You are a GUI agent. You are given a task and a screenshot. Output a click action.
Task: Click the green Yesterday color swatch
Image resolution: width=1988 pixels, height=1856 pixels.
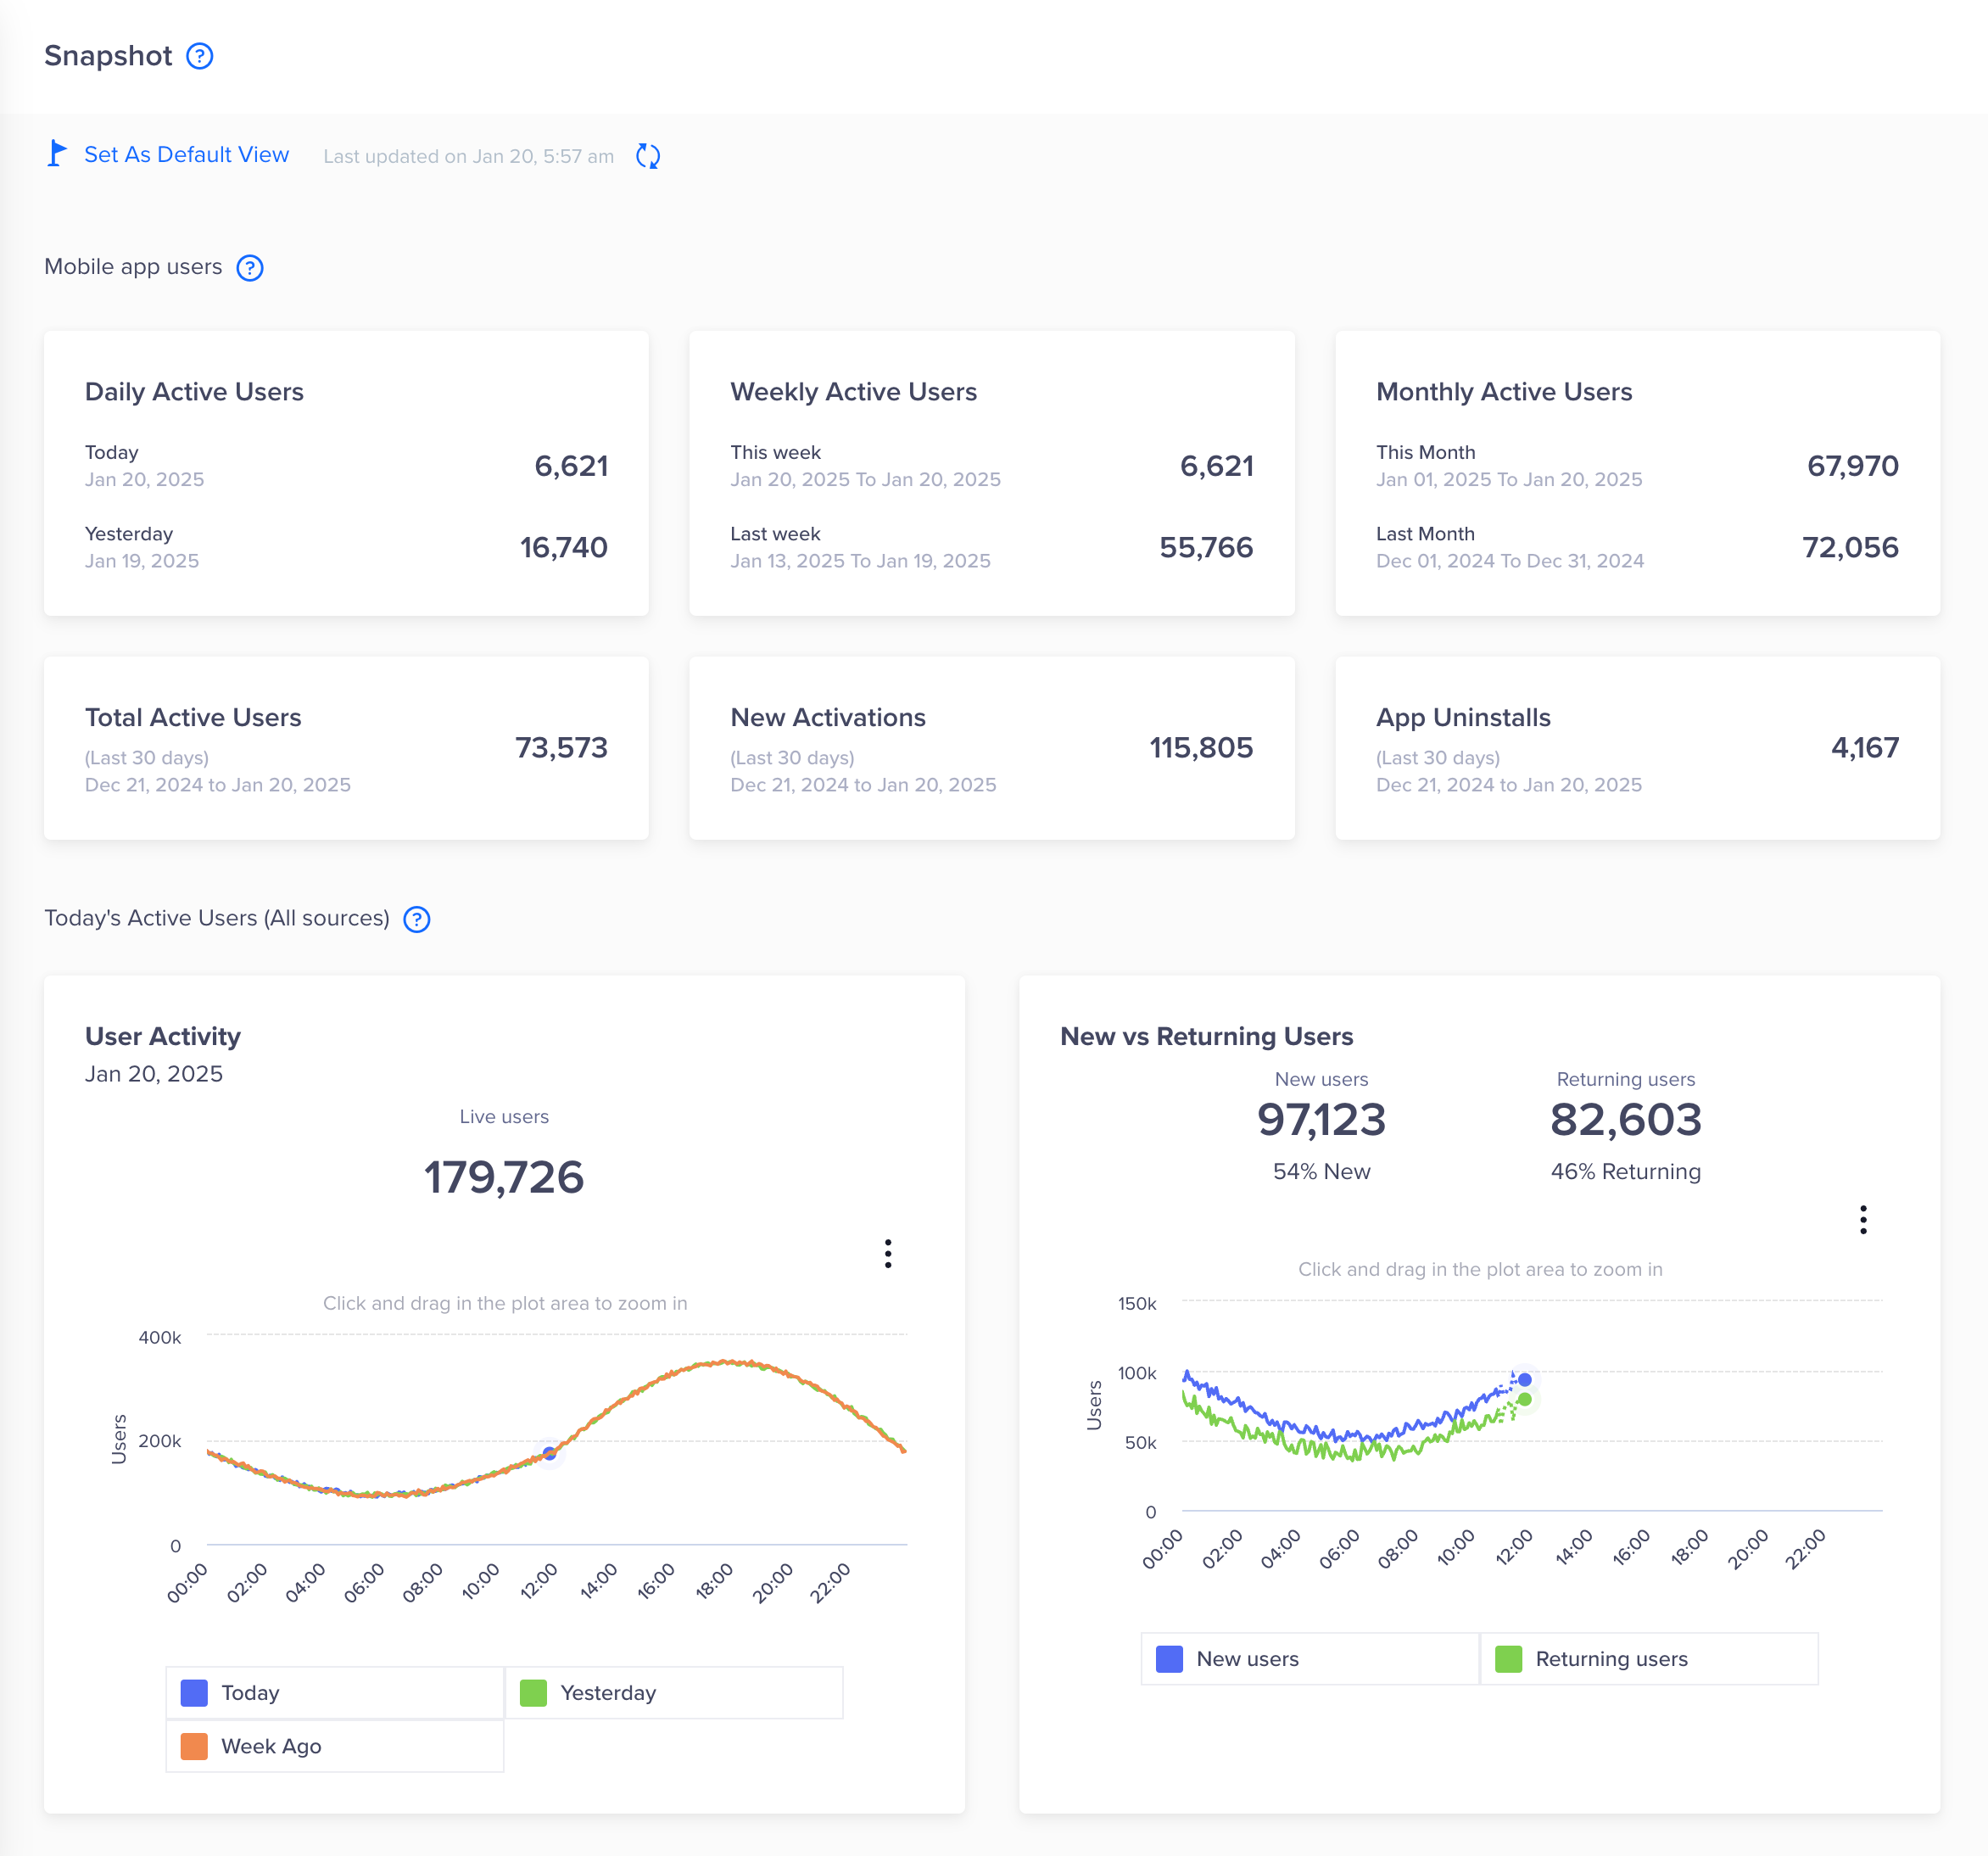(533, 1693)
